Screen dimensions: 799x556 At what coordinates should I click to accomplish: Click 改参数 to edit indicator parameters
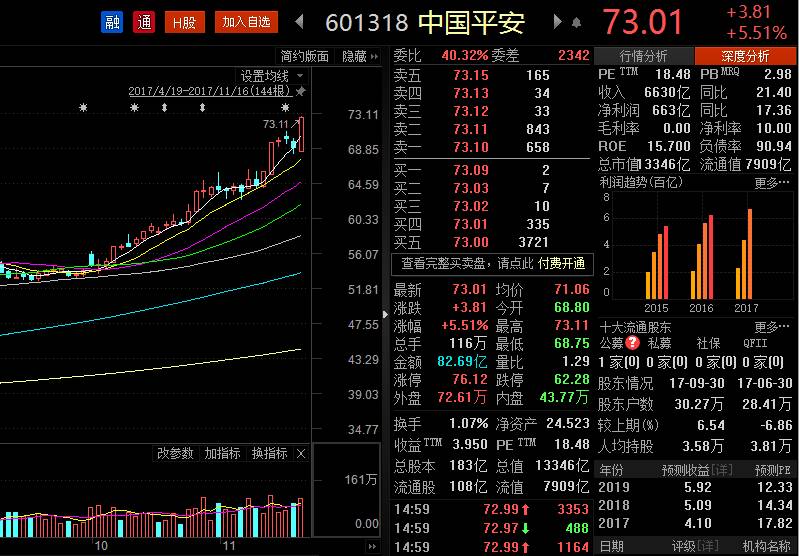175,453
